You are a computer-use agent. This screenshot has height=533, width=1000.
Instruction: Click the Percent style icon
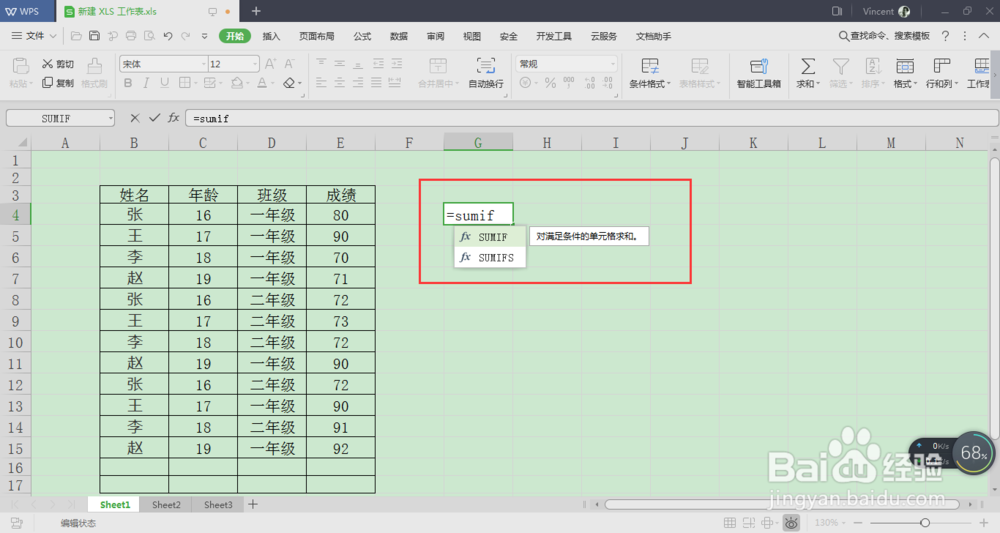coord(550,83)
